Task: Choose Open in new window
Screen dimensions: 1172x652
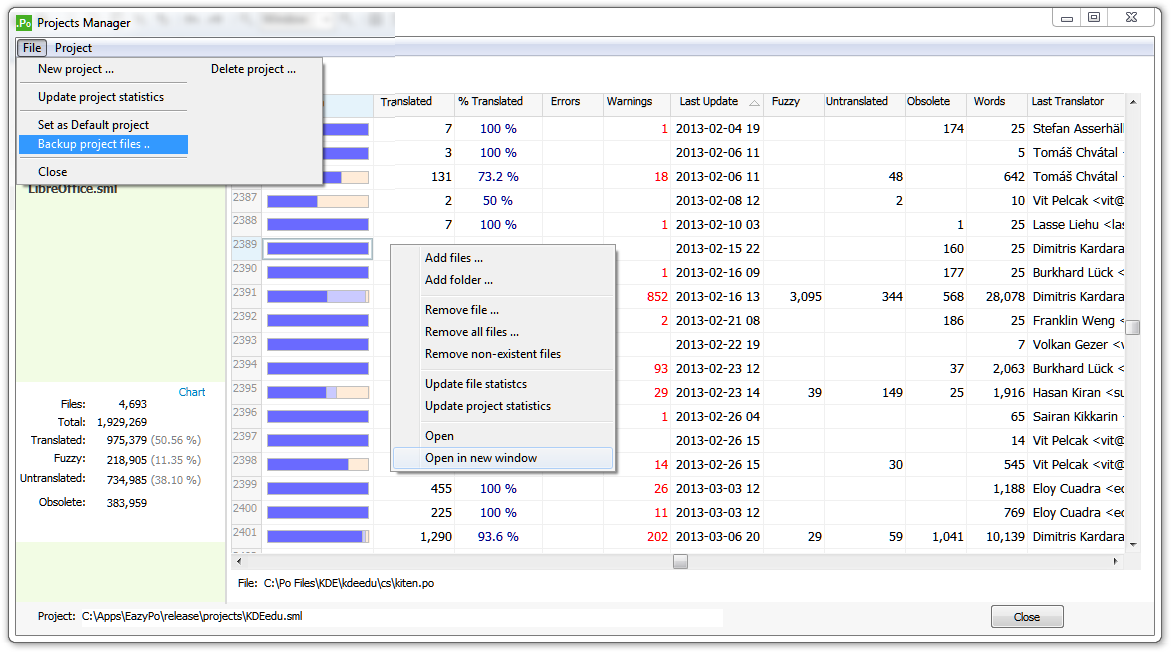Action: (481, 458)
